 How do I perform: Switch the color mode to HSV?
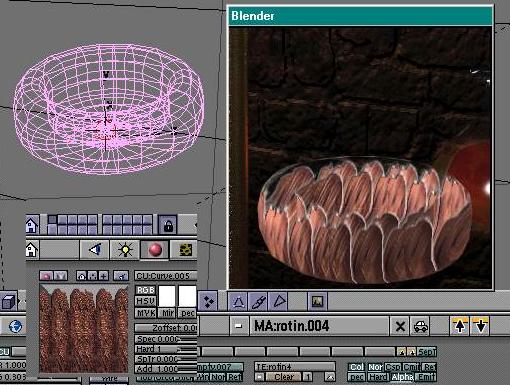coord(146,301)
